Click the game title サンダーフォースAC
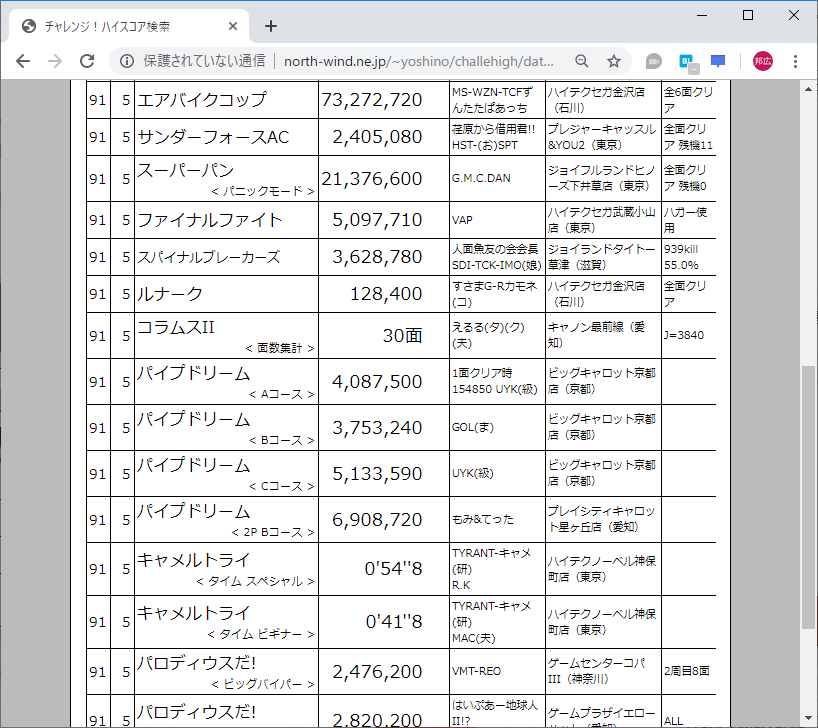 tap(213, 137)
